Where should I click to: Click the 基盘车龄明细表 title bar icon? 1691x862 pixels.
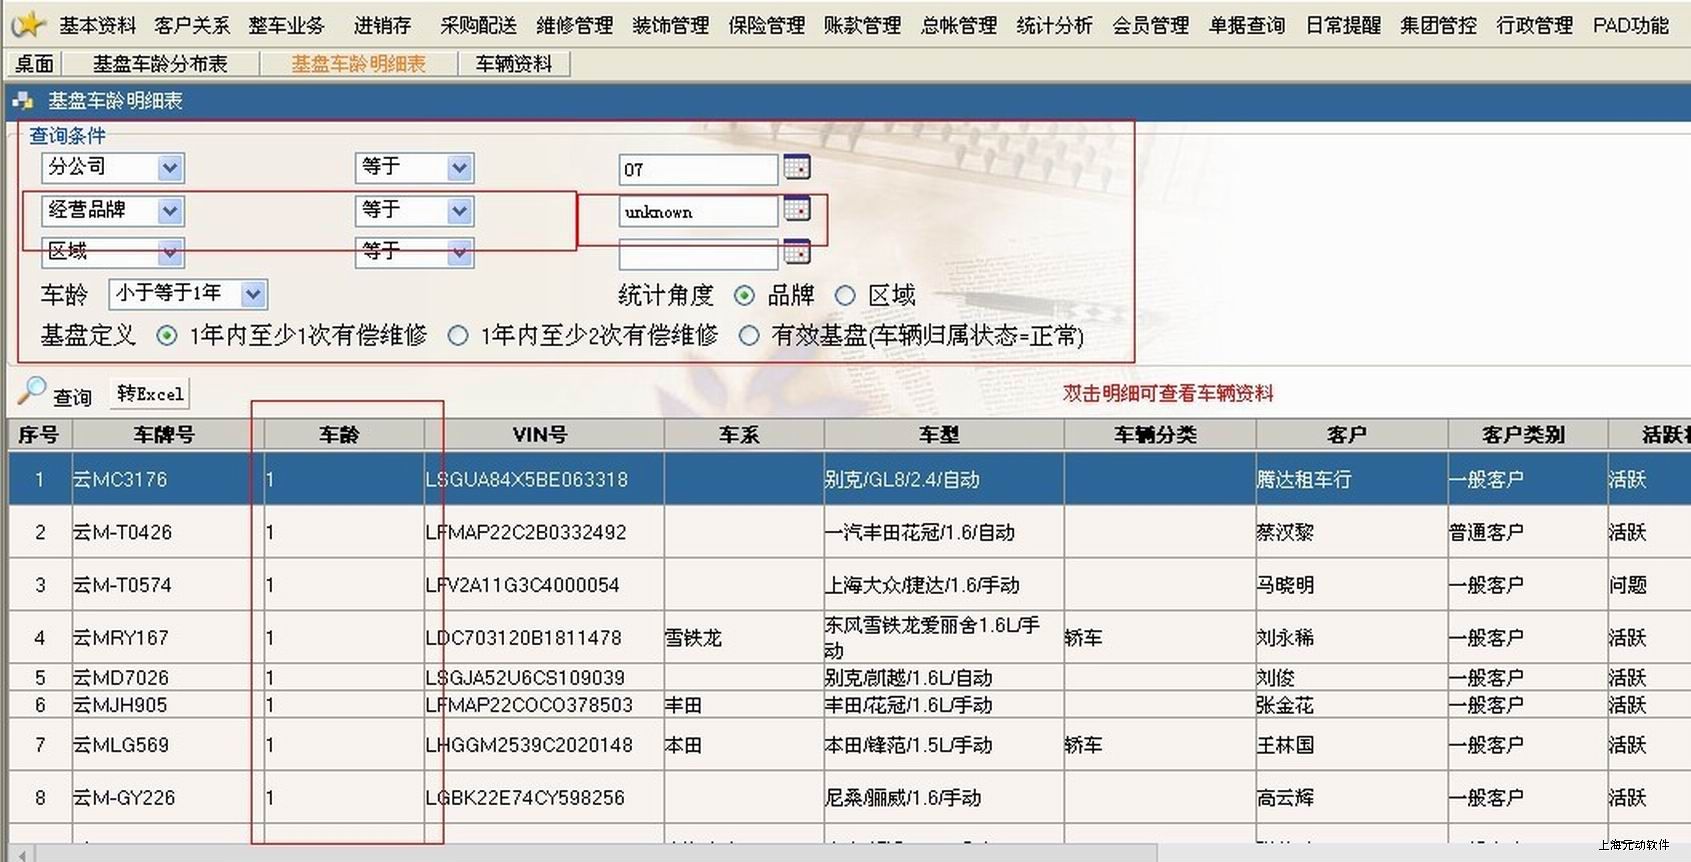[x=23, y=101]
